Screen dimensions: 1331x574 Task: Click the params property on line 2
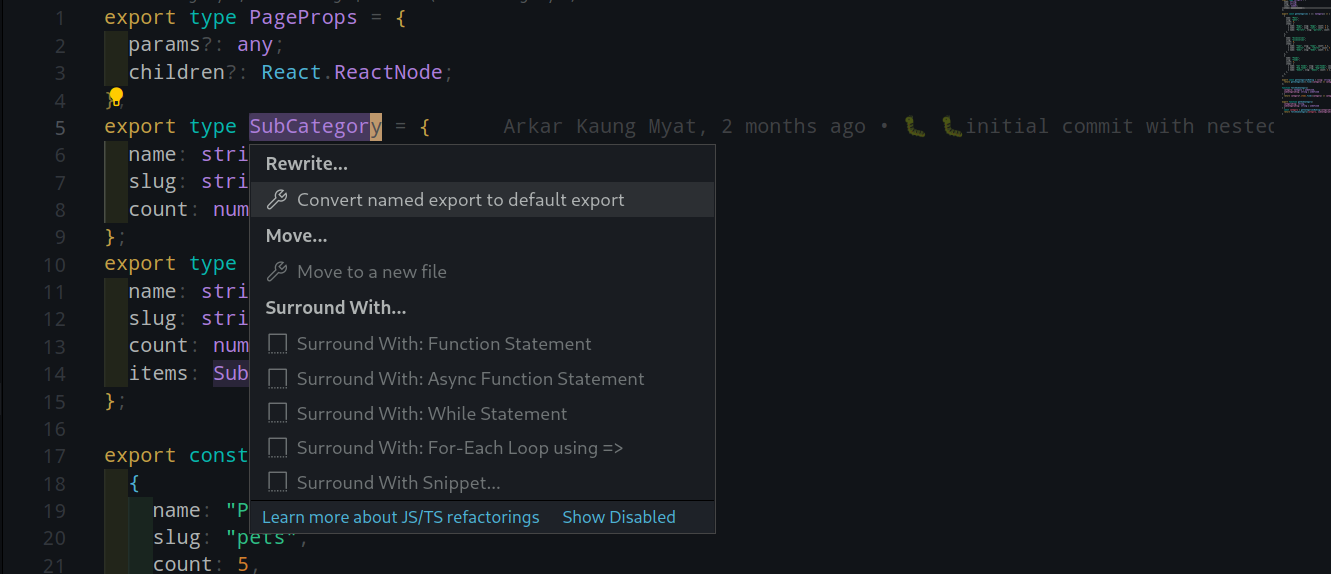coord(164,45)
